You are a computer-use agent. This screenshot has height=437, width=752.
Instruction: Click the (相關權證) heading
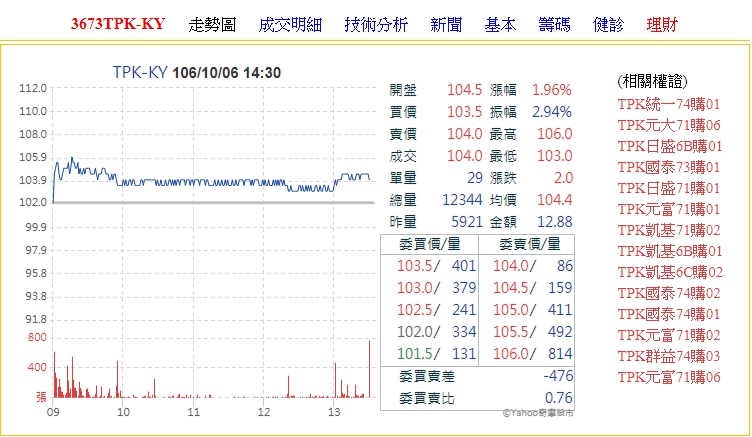tap(653, 82)
